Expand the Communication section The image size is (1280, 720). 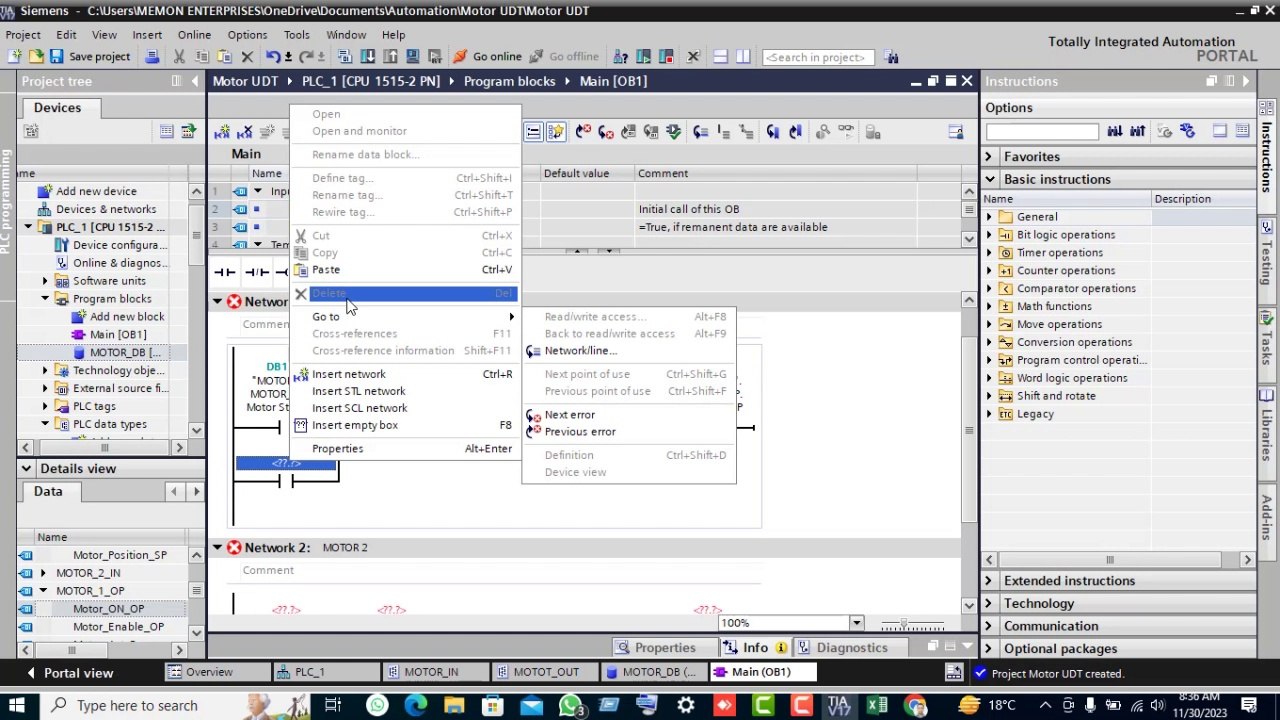(989, 627)
